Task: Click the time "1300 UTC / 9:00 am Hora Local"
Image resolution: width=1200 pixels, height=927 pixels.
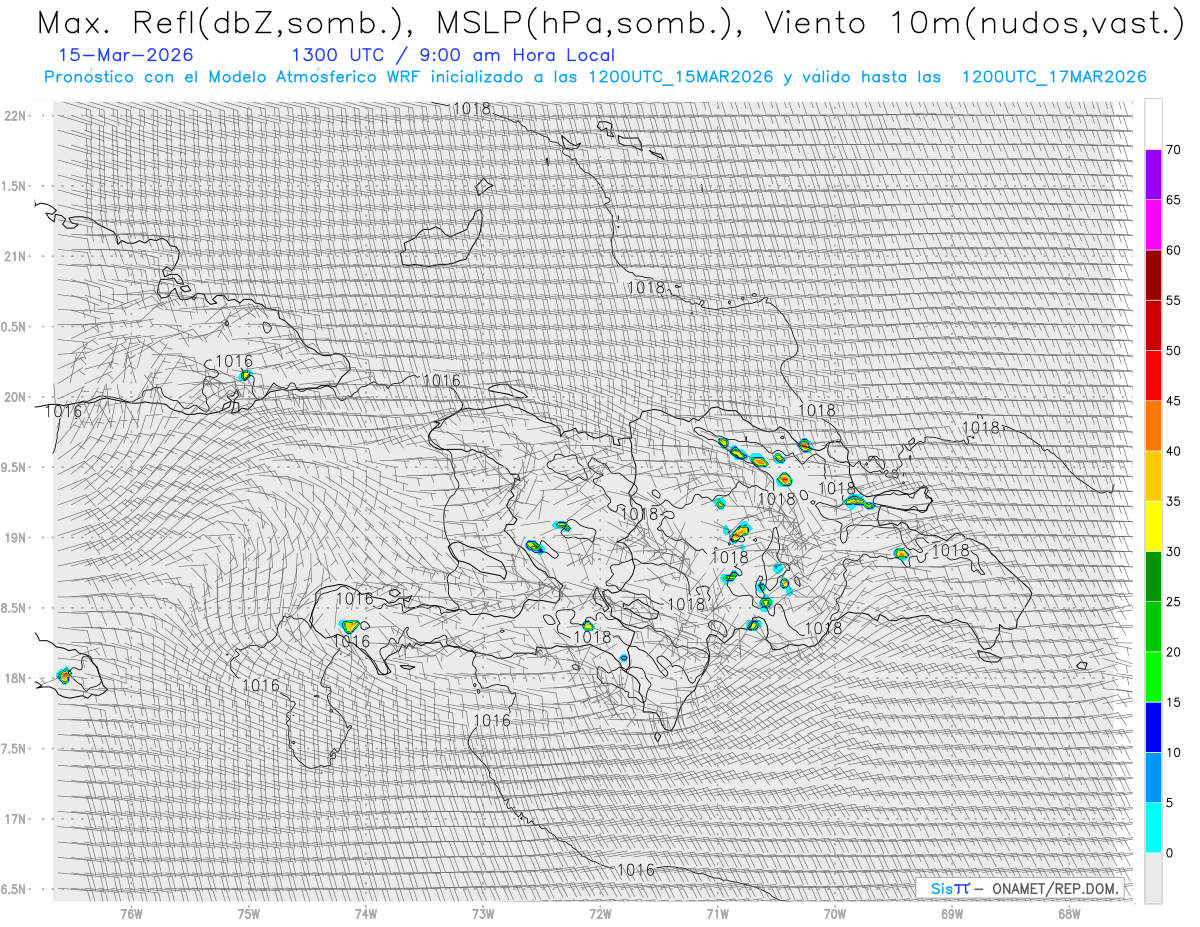Action: (453, 56)
